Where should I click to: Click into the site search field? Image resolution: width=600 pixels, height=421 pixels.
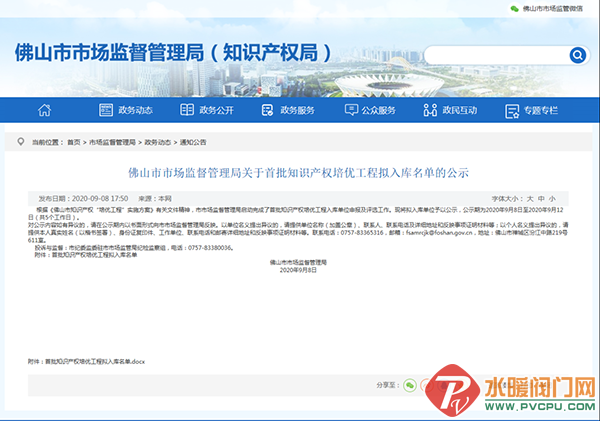pos(496,55)
